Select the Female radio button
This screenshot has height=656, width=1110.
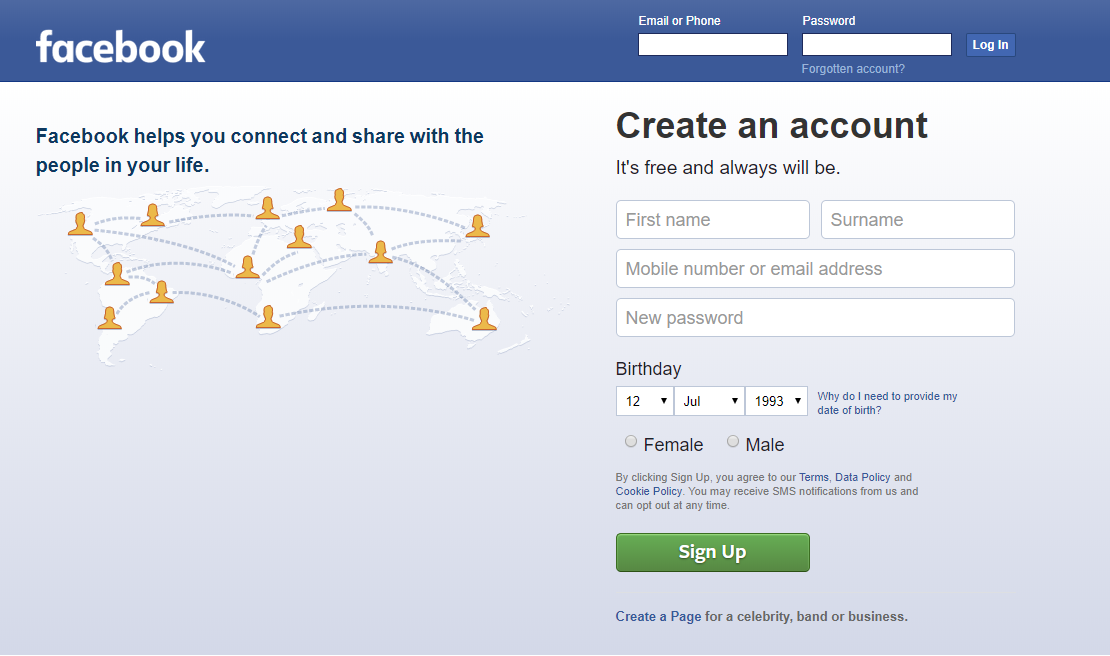point(631,441)
